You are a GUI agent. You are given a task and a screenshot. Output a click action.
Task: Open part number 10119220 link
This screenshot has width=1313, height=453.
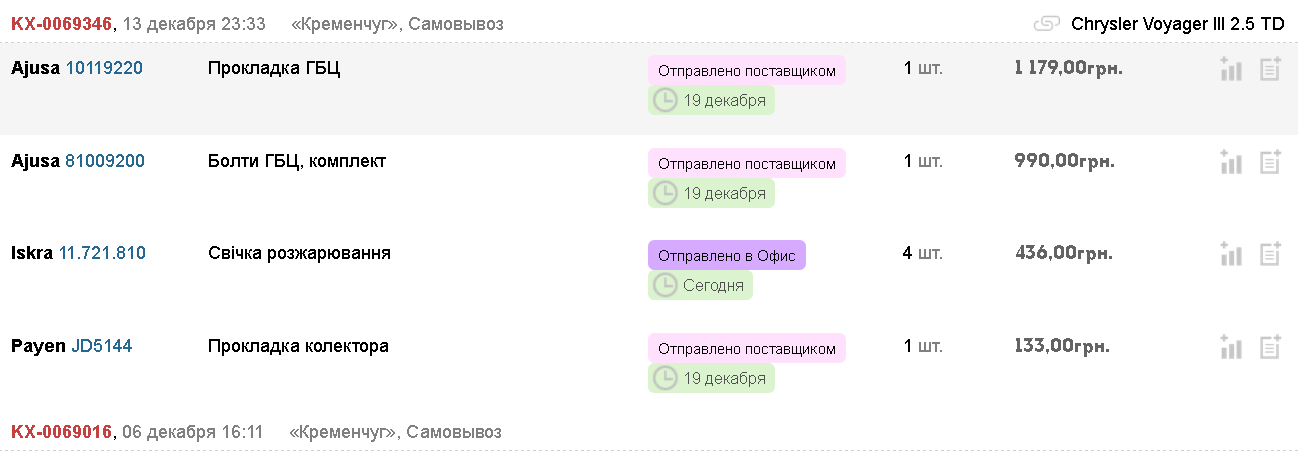(104, 69)
